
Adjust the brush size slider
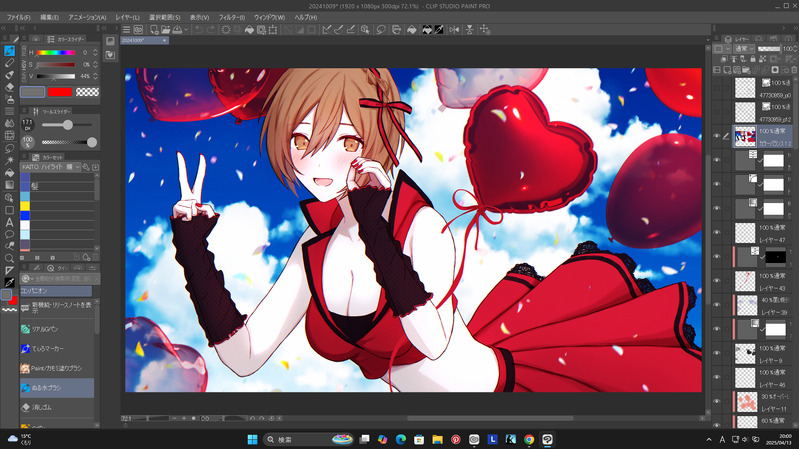coord(67,125)
